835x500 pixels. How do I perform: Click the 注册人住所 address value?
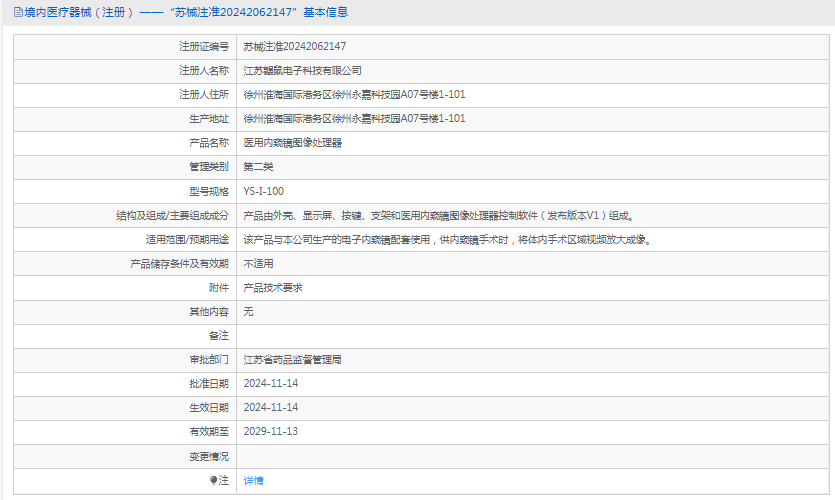click(354, 95)
